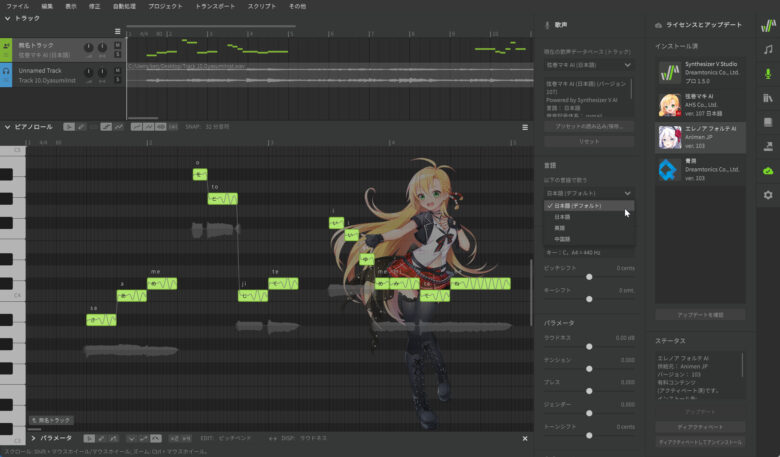780x457 pixels.
Task: Solo the vocal track (S button)
Action: tap(117, 54)
